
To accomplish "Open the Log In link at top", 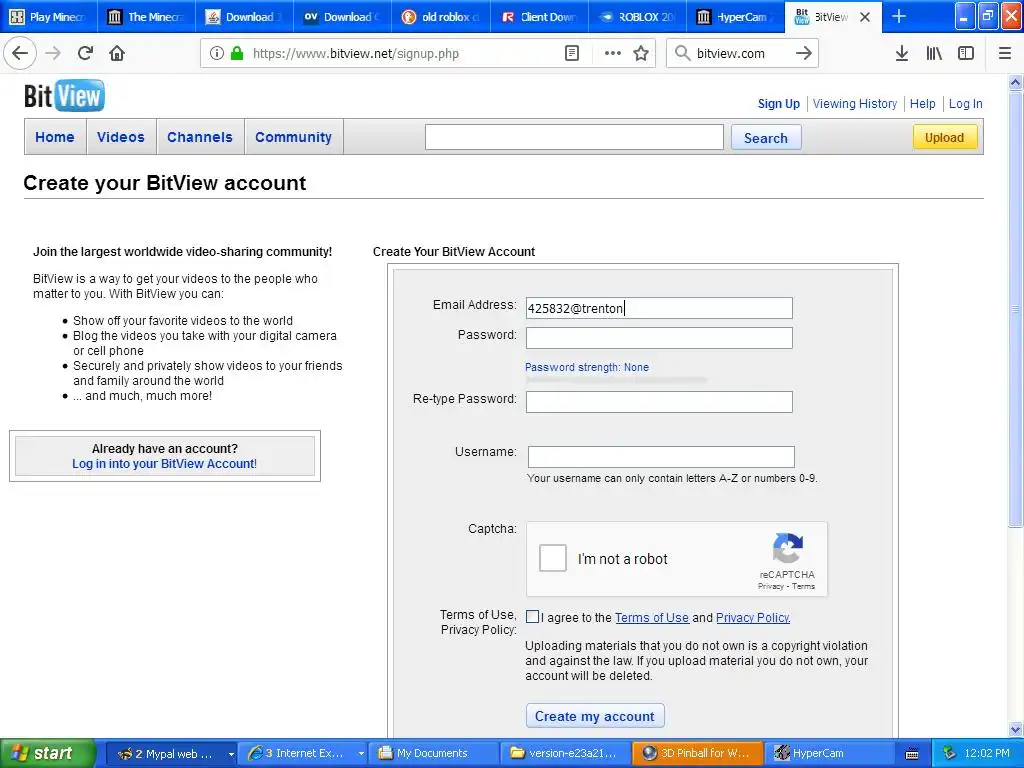I will point(965,103).
